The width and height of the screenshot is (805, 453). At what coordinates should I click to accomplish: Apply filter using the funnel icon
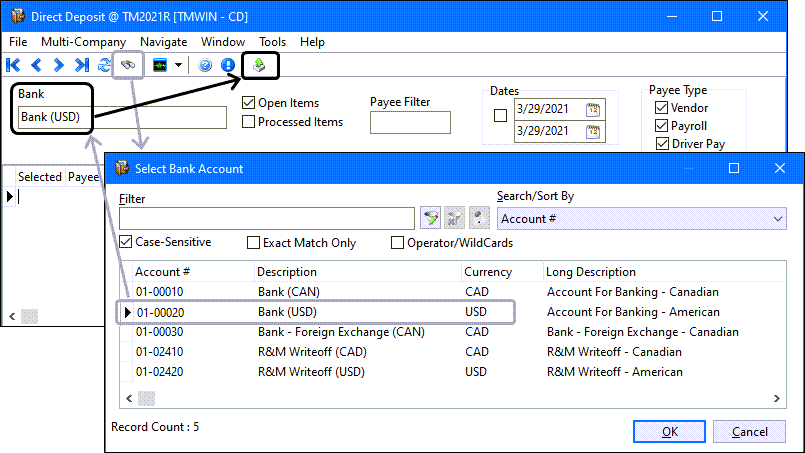click(431, 219)
